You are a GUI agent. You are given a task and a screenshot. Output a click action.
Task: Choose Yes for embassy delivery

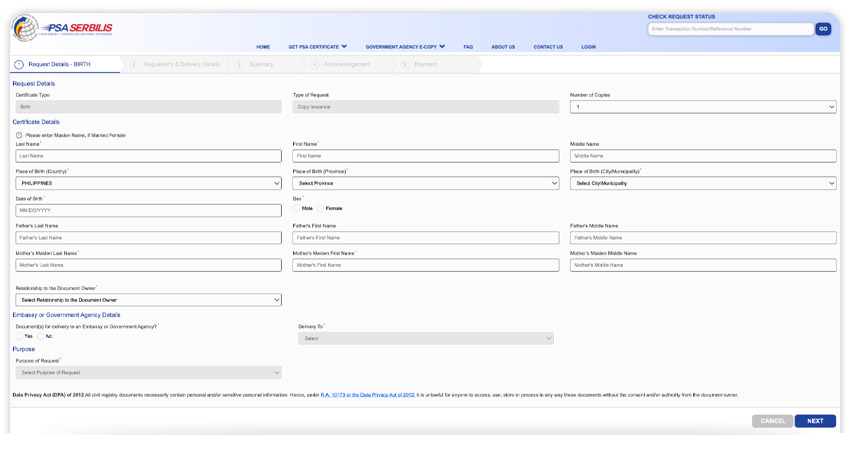[x=20, y=336]
